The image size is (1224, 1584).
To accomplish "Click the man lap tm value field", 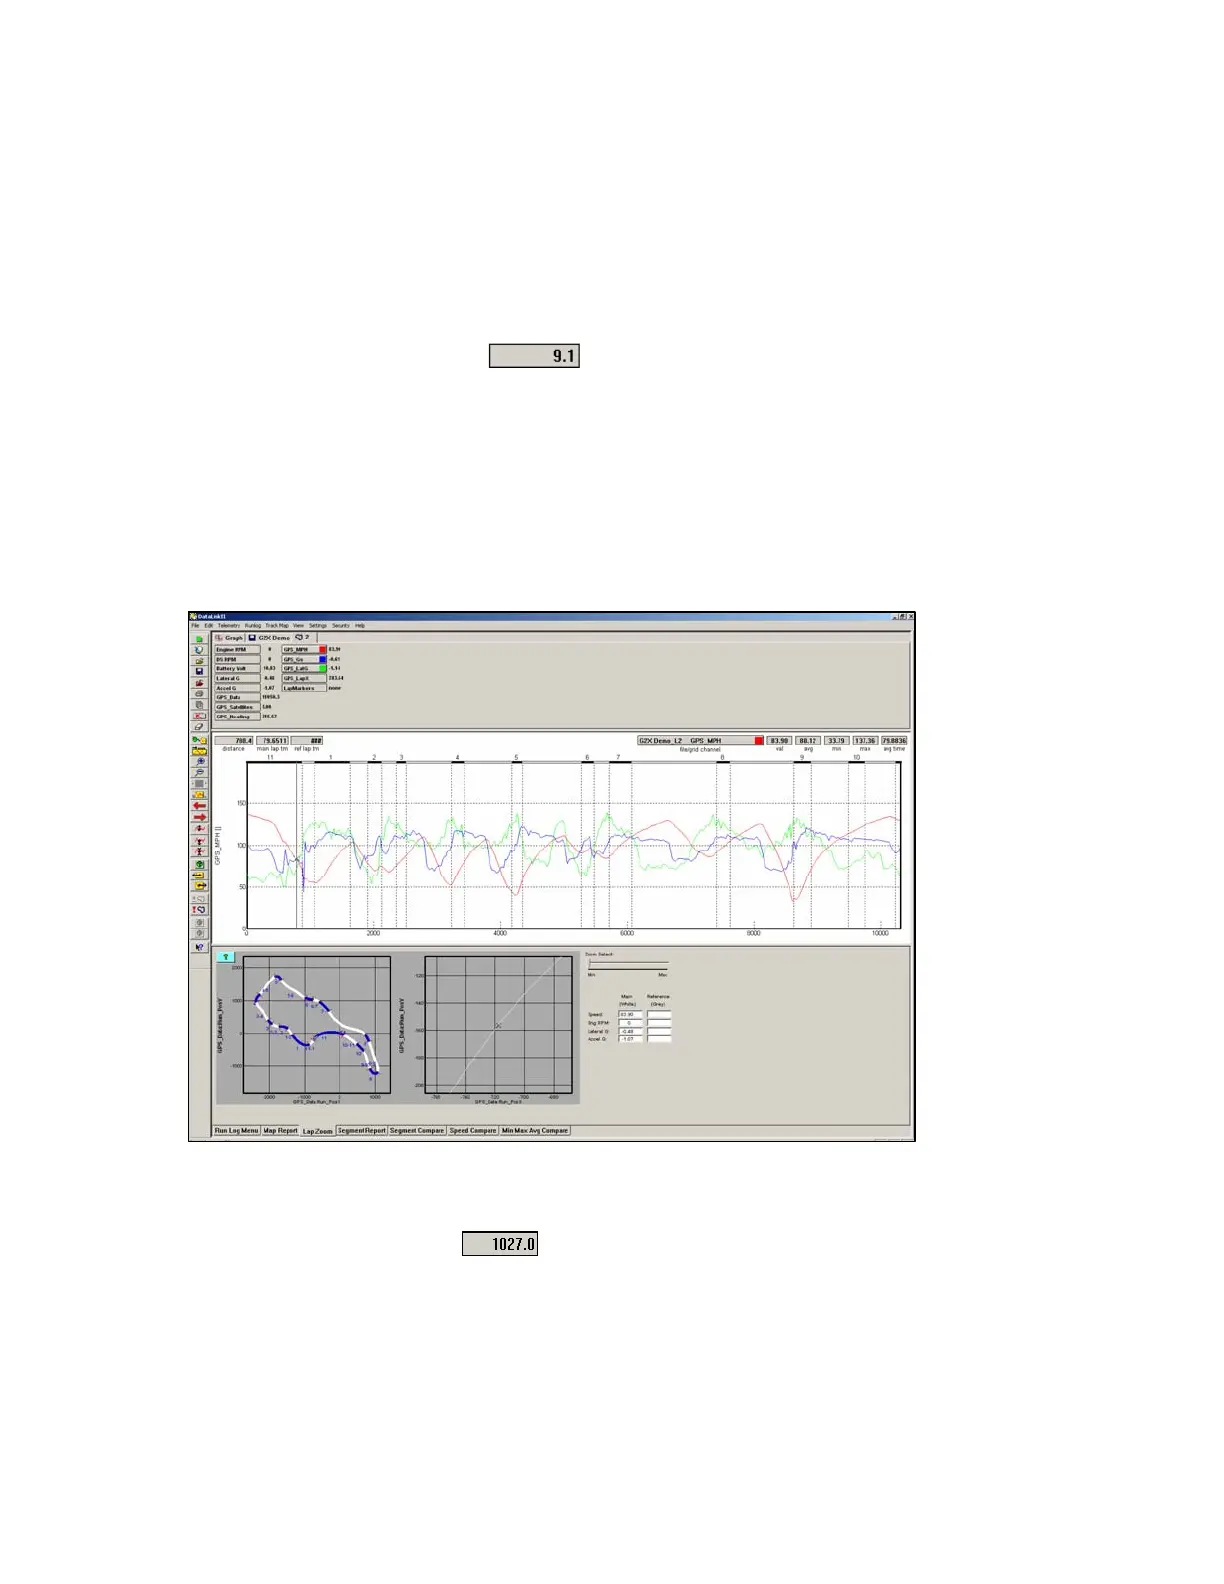I will 272,741.
